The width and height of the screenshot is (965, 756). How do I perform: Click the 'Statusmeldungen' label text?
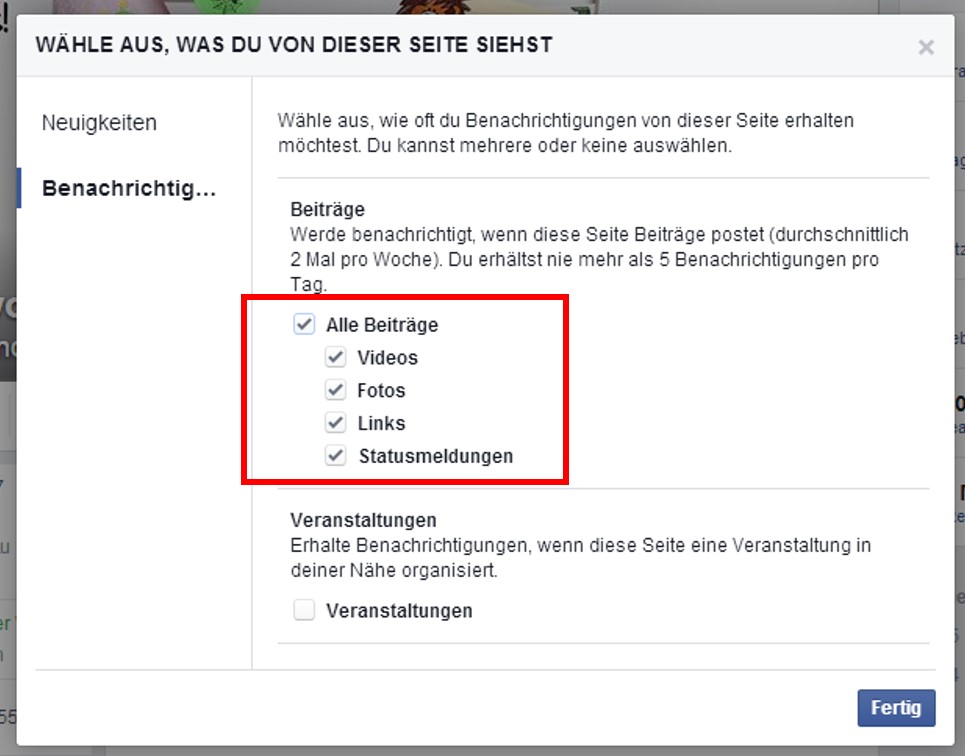coord(436,456)
